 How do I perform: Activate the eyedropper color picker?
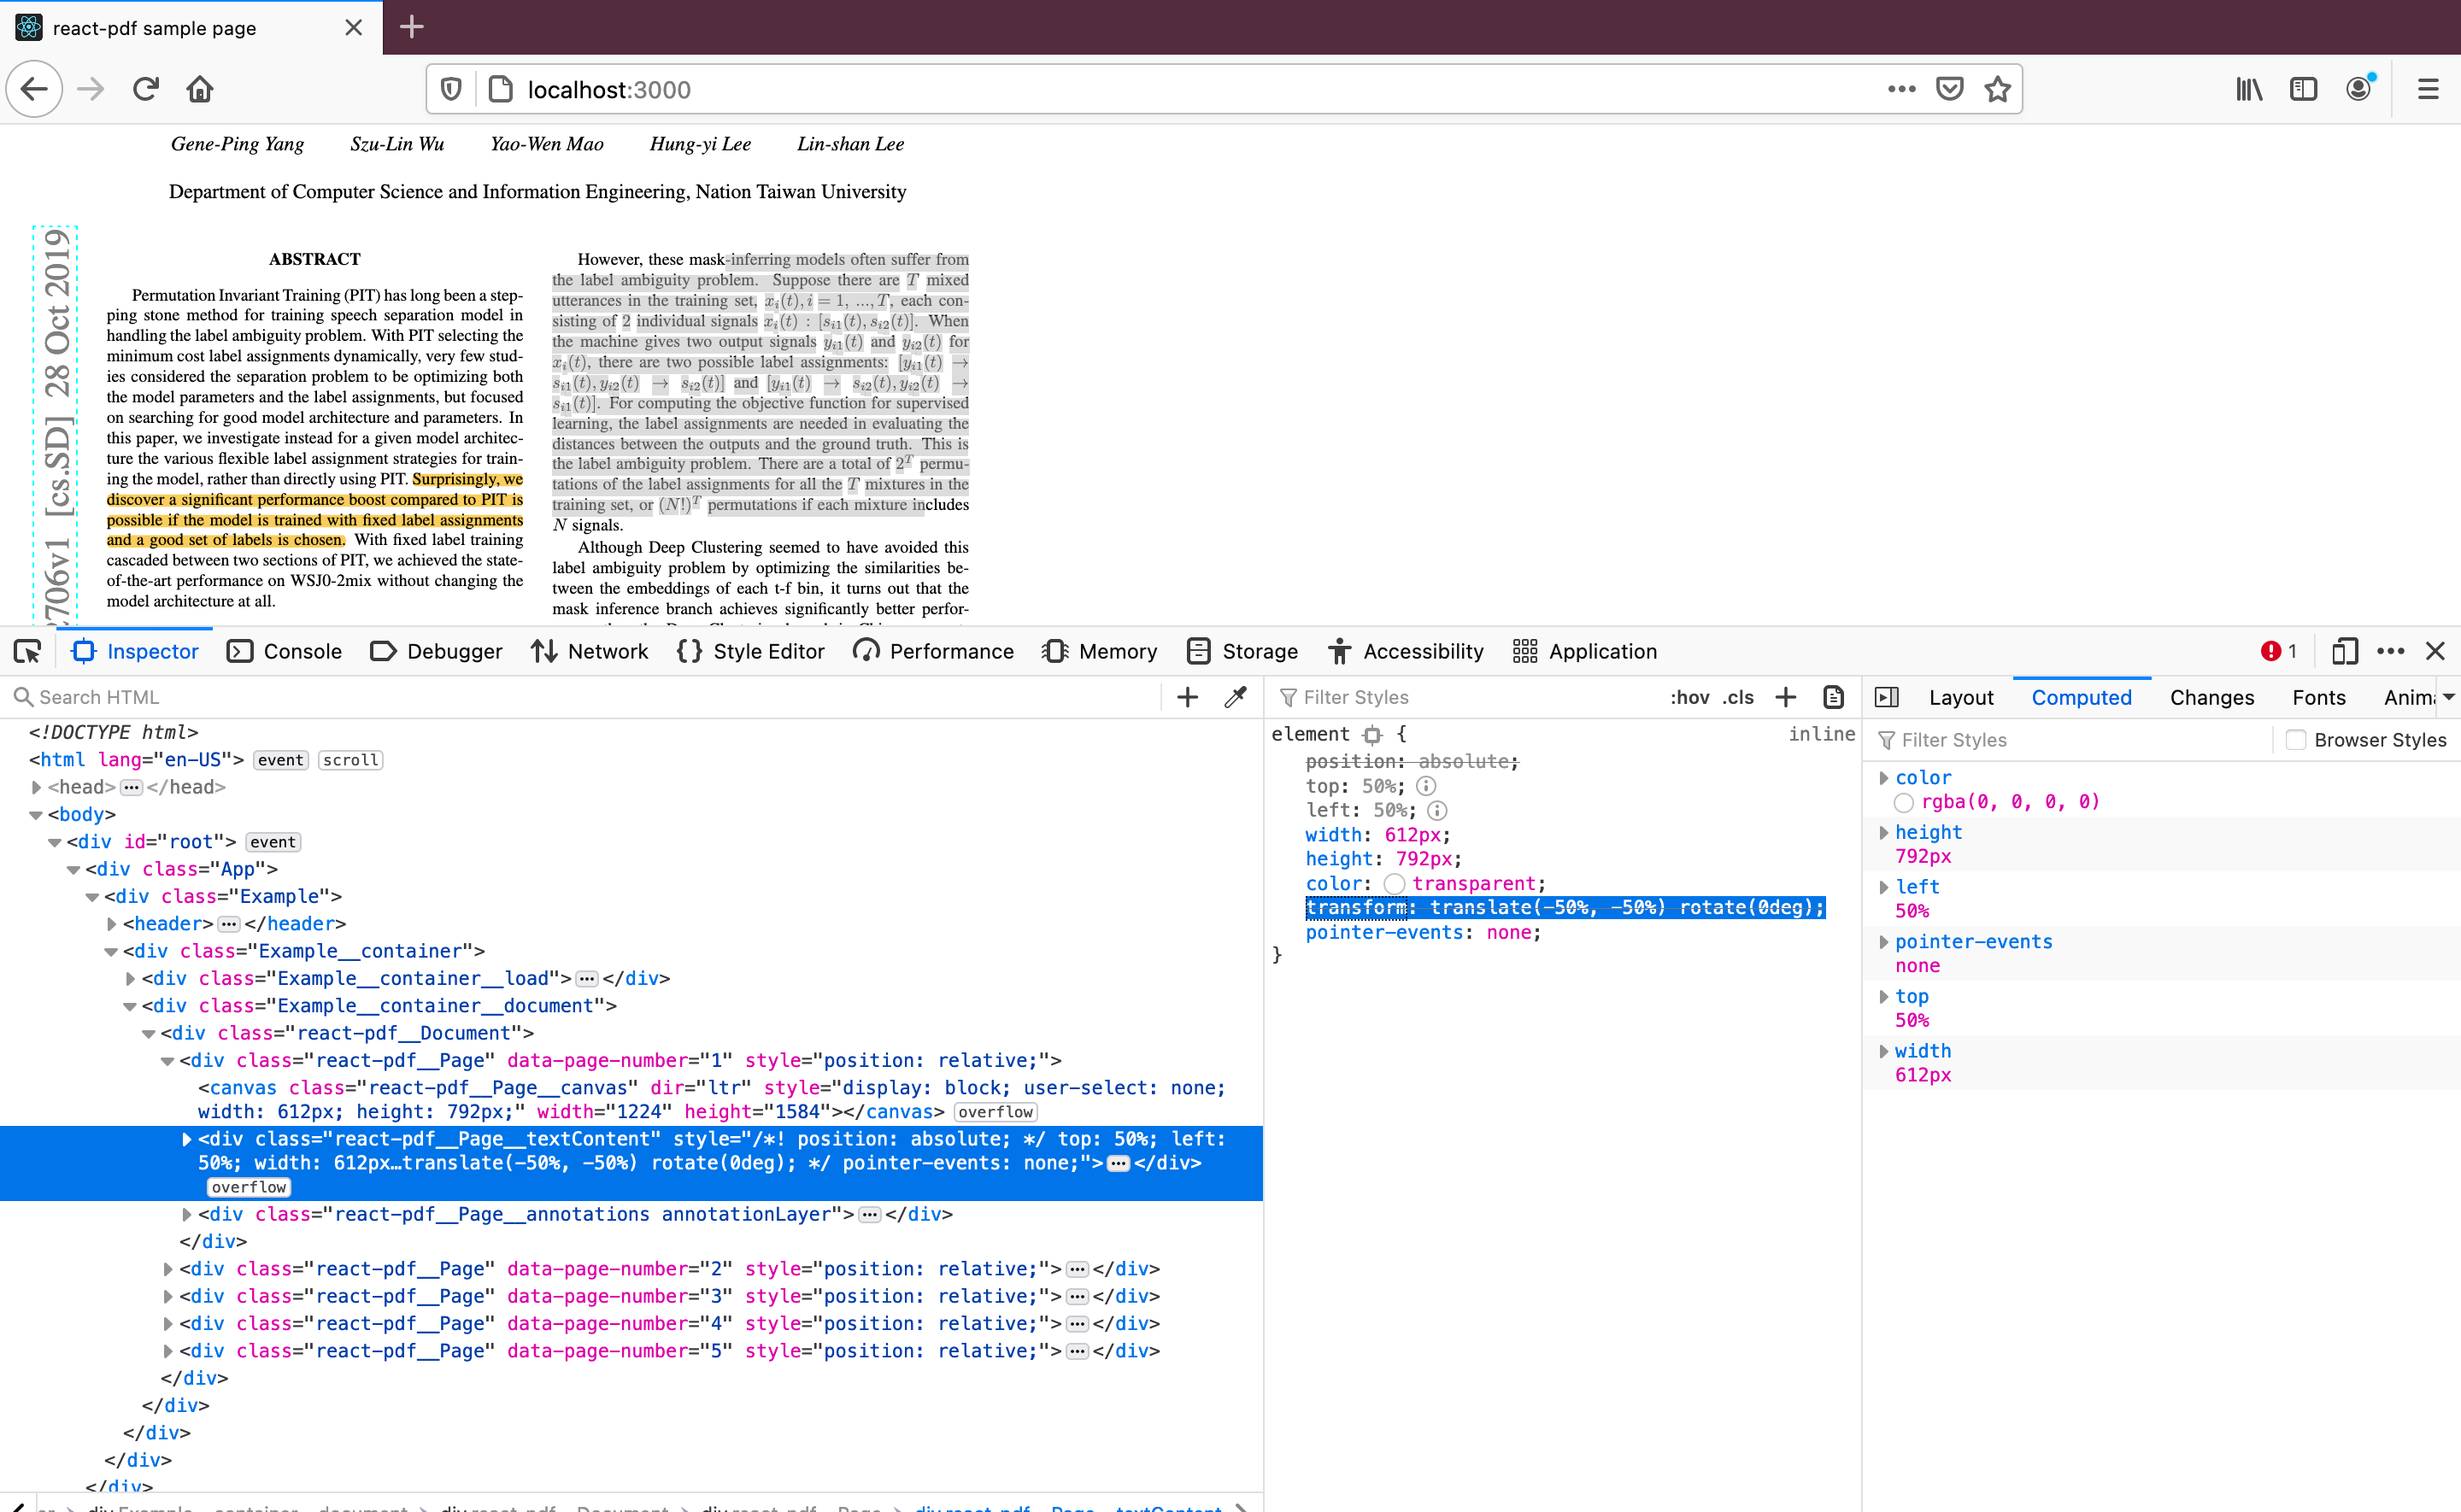[1236, 697]
